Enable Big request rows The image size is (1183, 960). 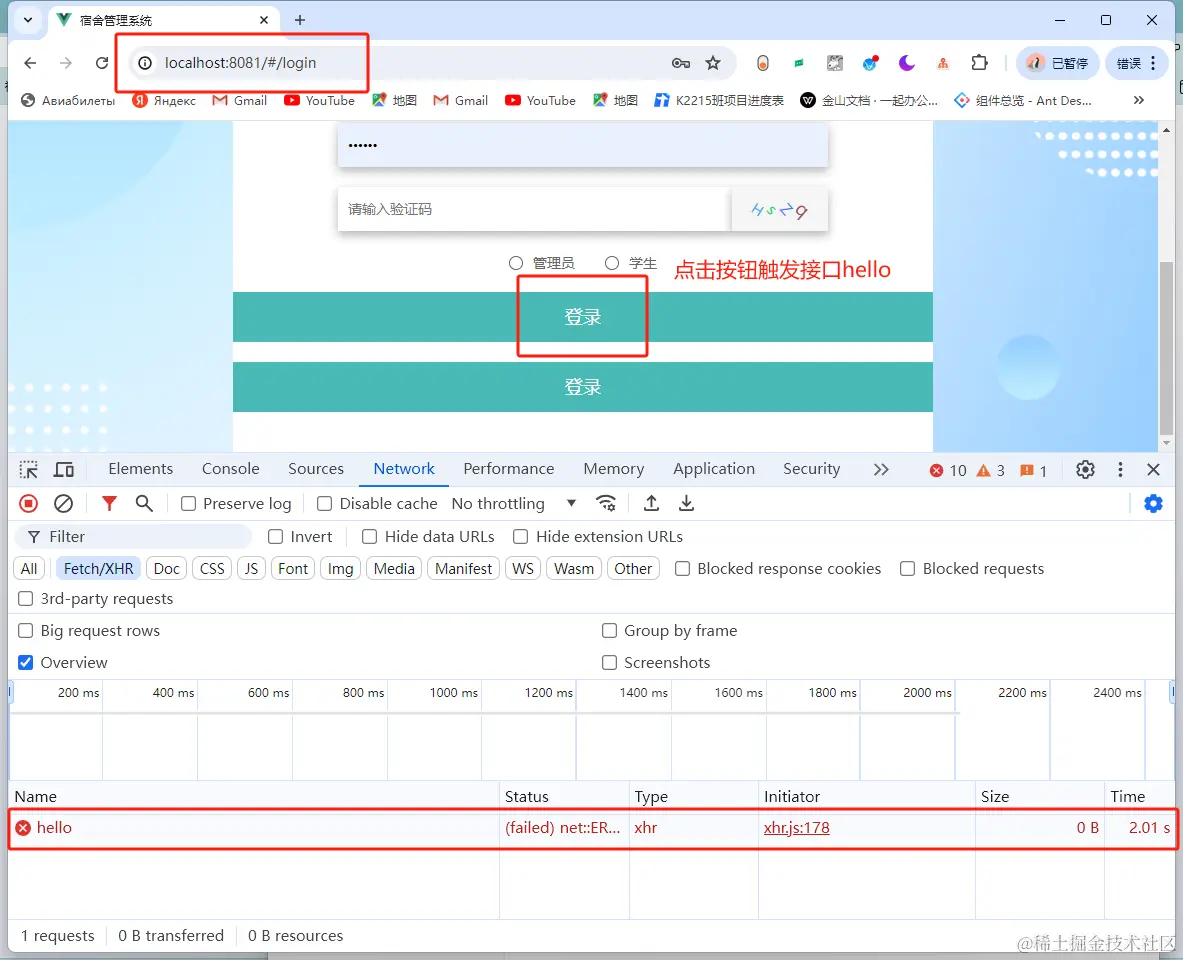[x=26, y=630]
